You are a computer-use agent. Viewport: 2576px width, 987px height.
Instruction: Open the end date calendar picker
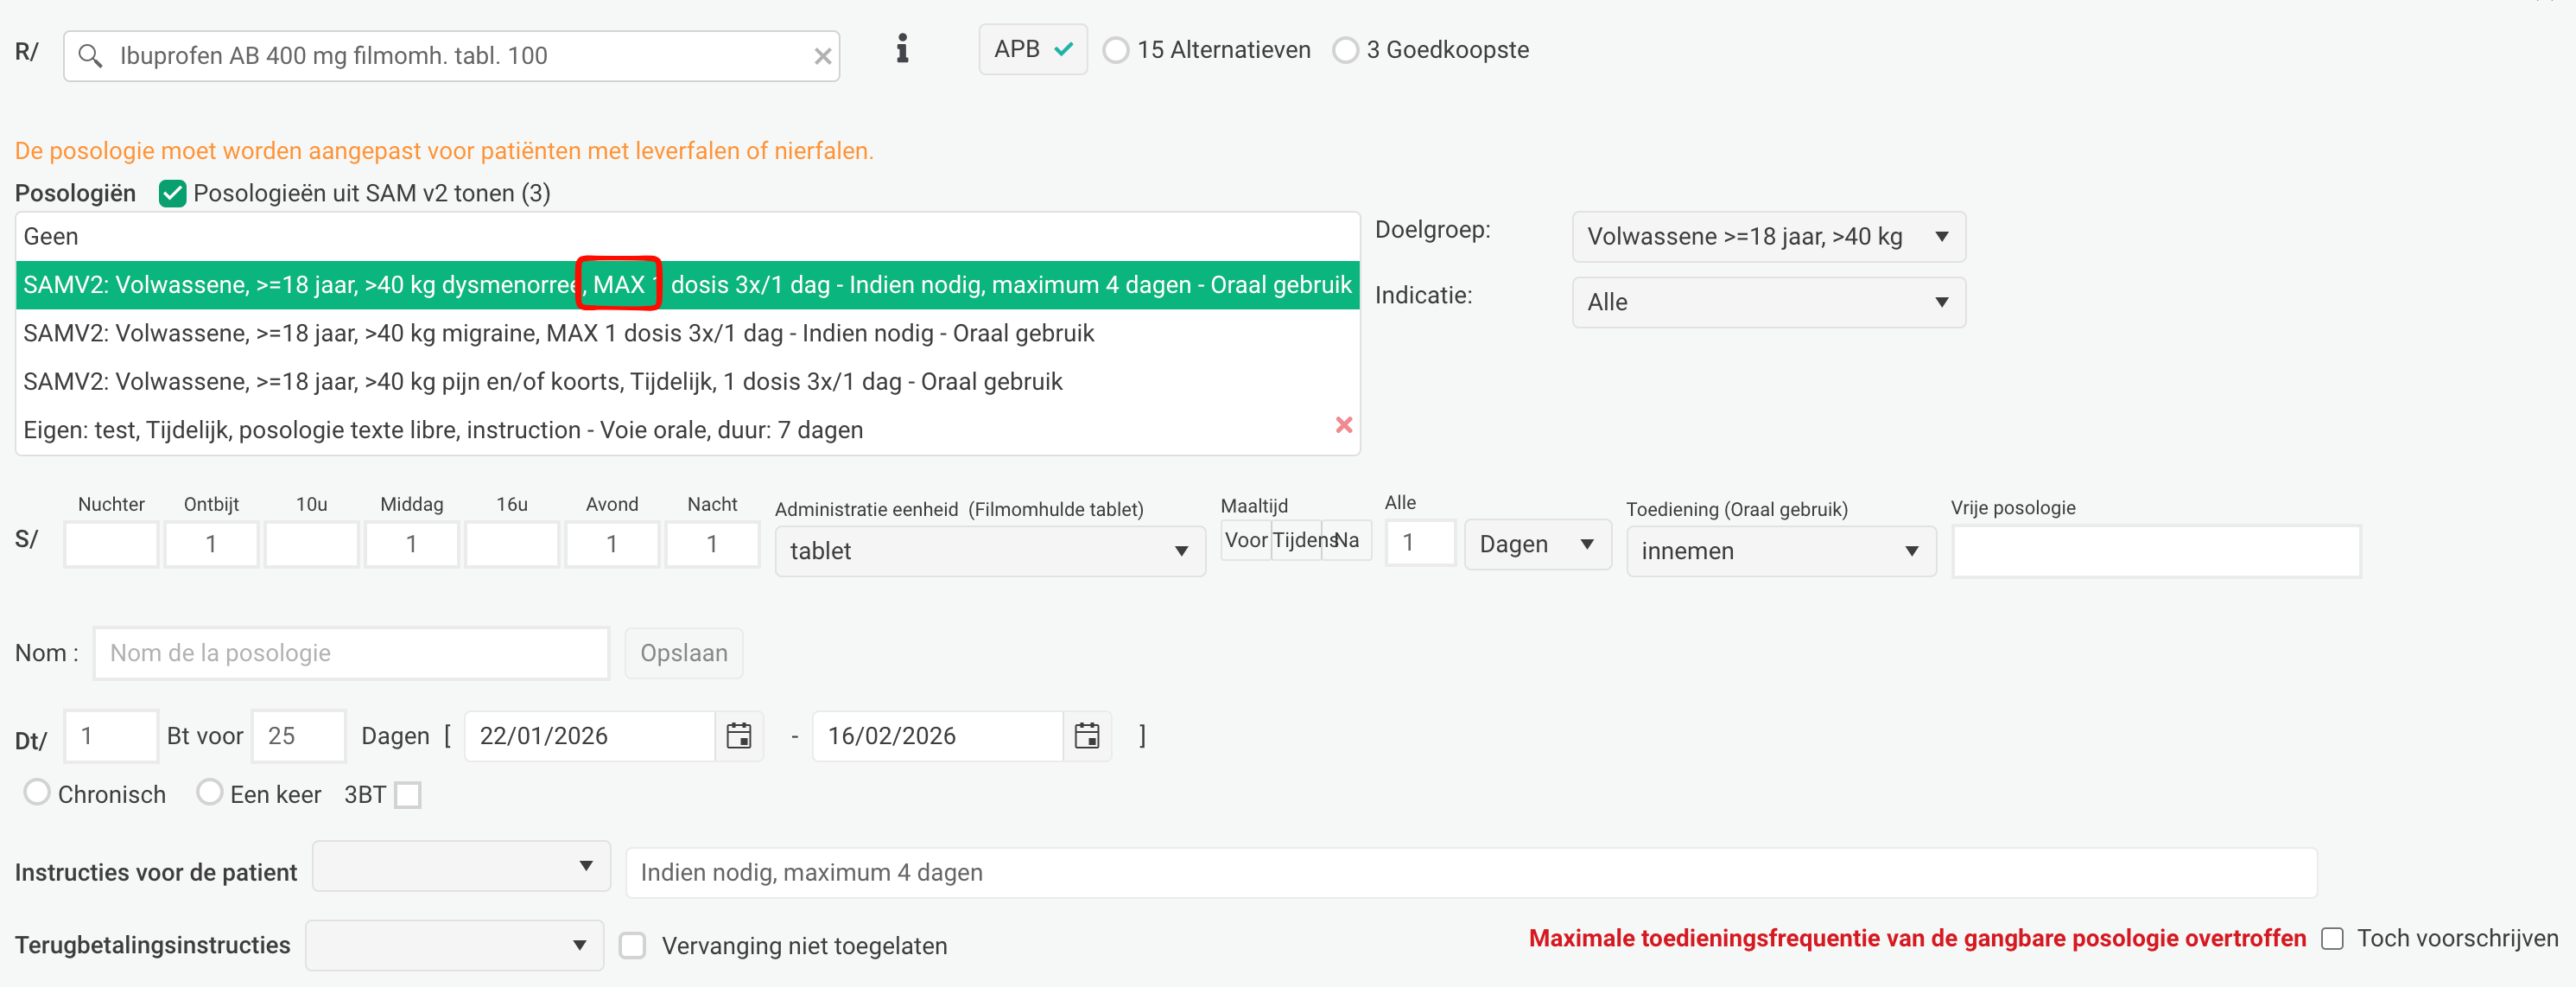[x=1086, y=736]
